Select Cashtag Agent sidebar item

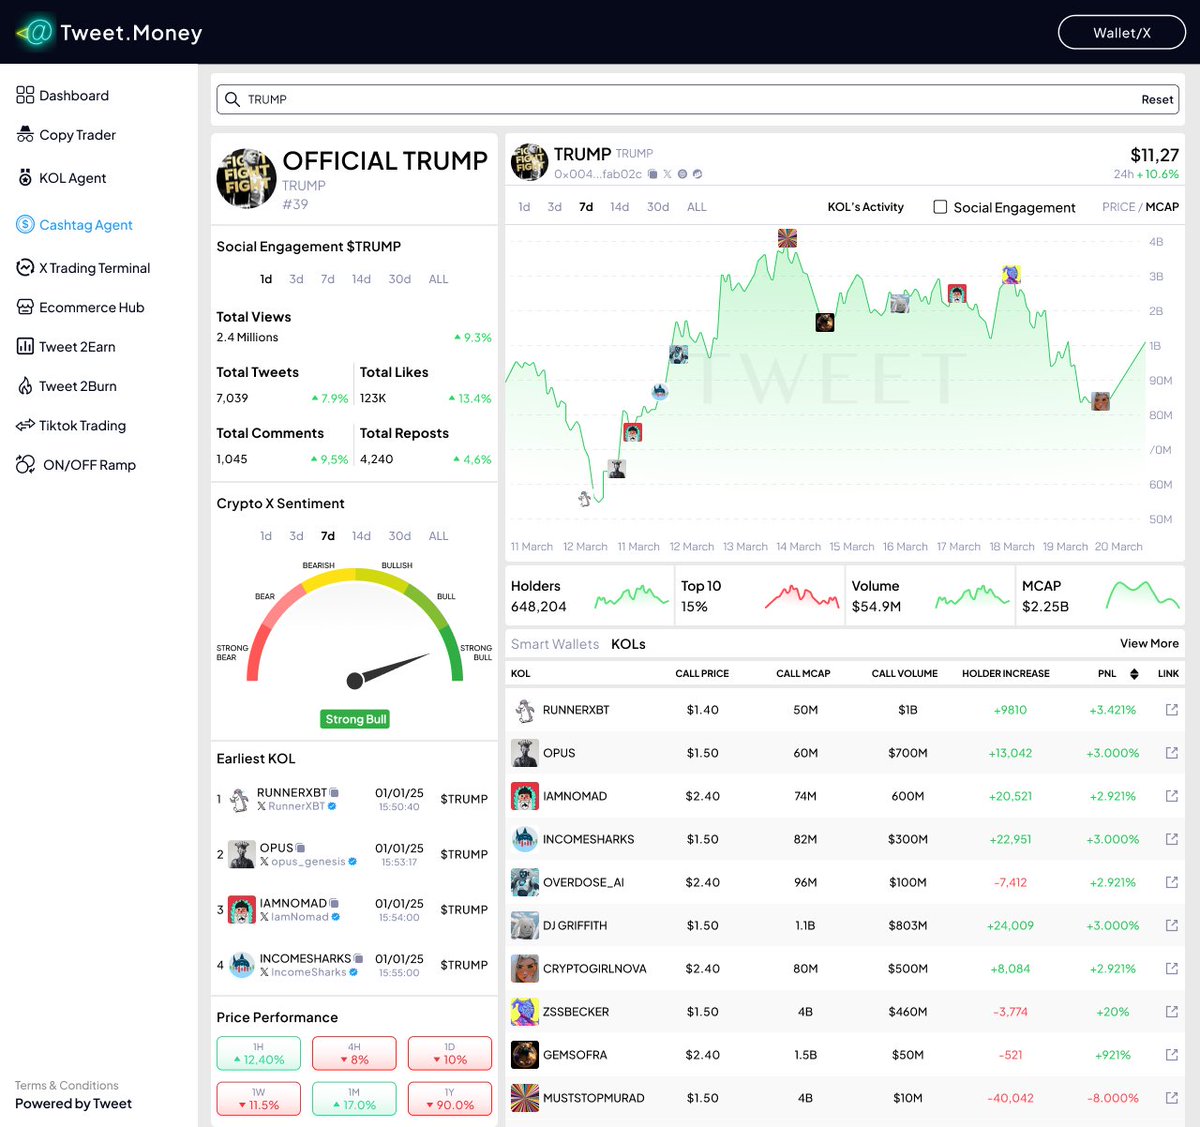coord(75,225)
